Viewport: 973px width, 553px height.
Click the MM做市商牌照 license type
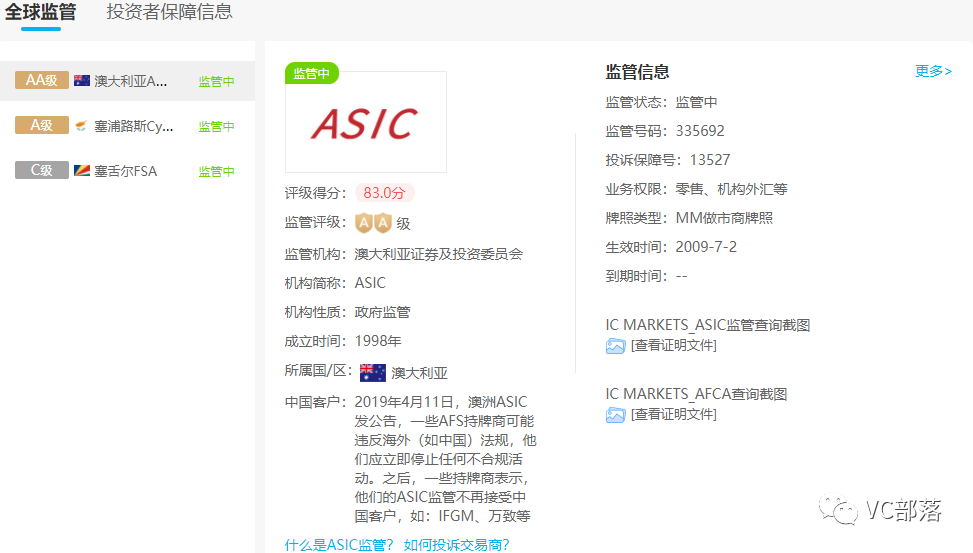point(724,218)
